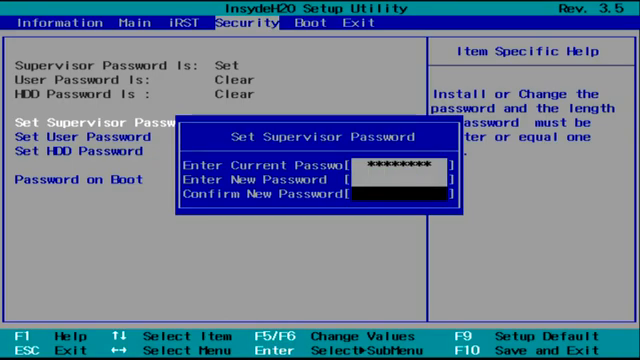This screenshot has height=360, width=640.
Task: Click the 'HDD Password Is :' label
Action: 82,94
